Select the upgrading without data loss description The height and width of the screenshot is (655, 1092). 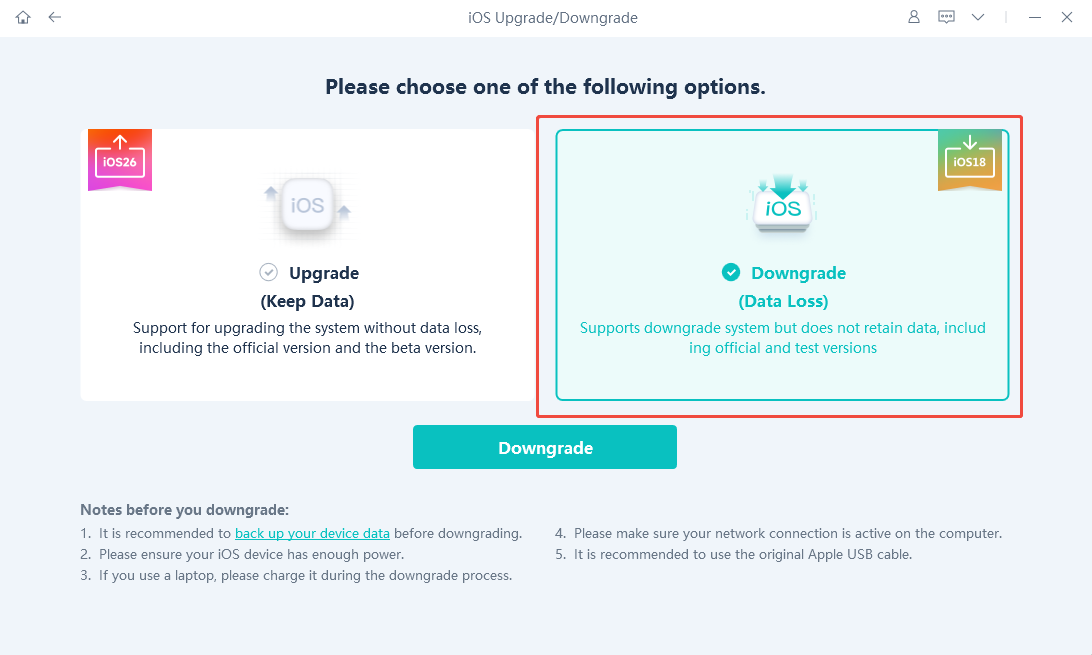307,338
